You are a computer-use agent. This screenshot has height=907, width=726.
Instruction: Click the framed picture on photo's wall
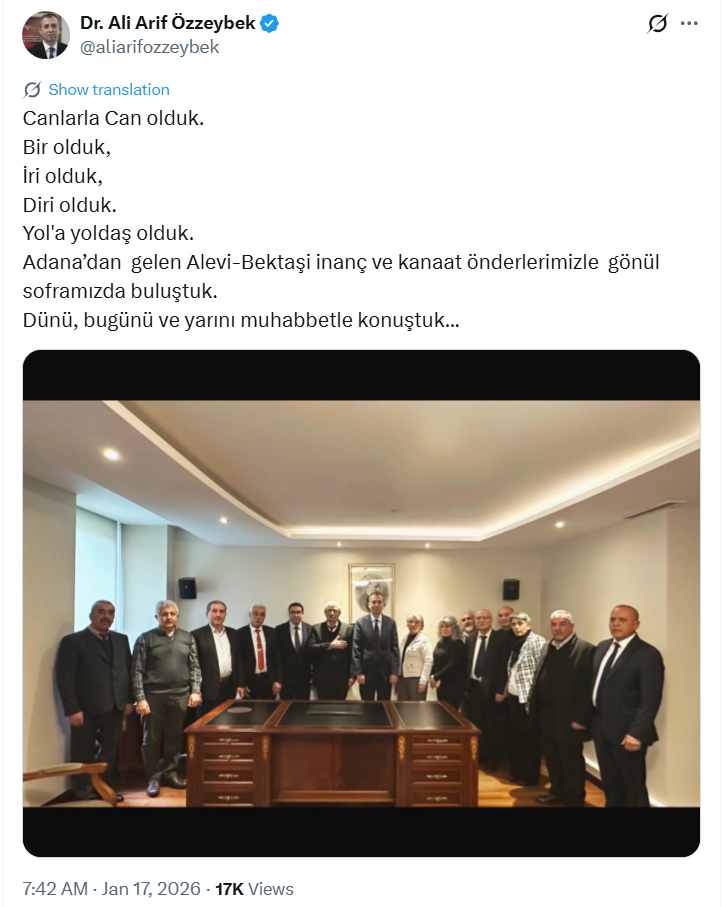click(372, 592)
